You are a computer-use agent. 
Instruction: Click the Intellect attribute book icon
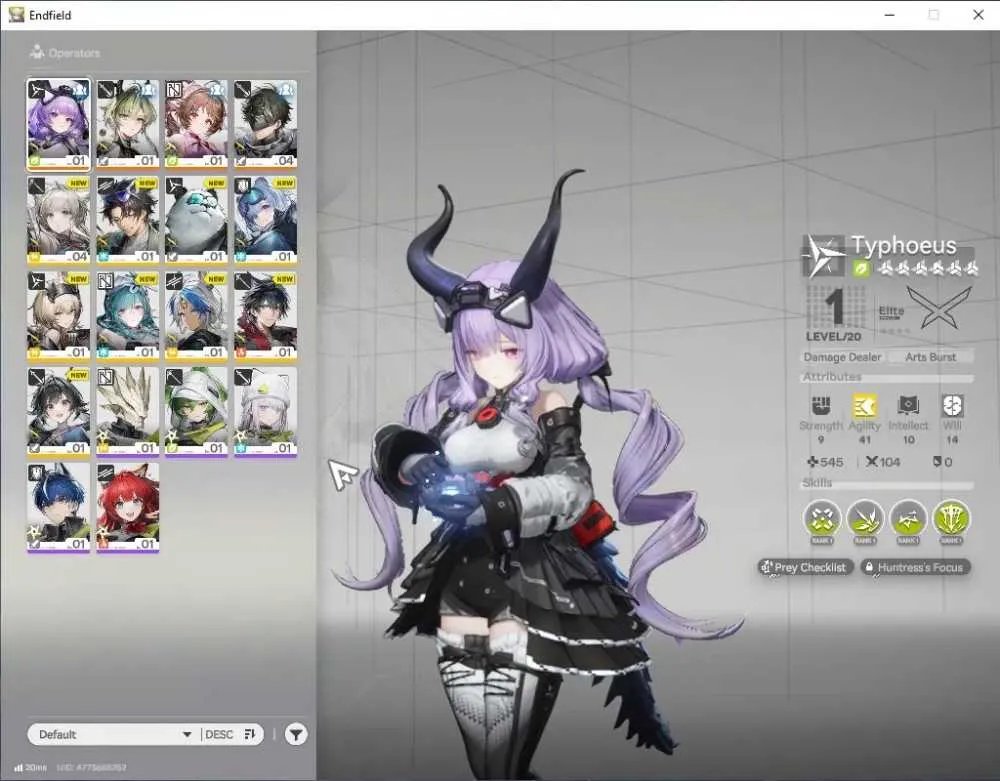tap(908, 405)
